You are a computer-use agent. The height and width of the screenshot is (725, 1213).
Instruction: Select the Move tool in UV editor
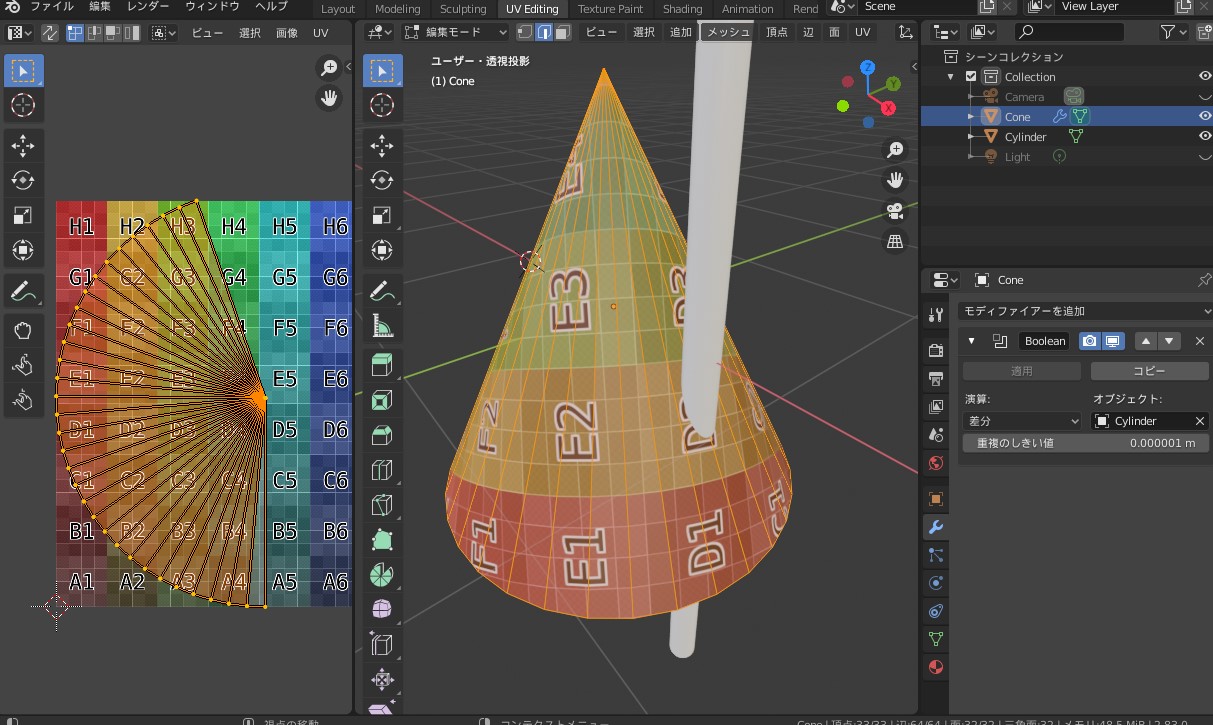(x=23, y=145)
